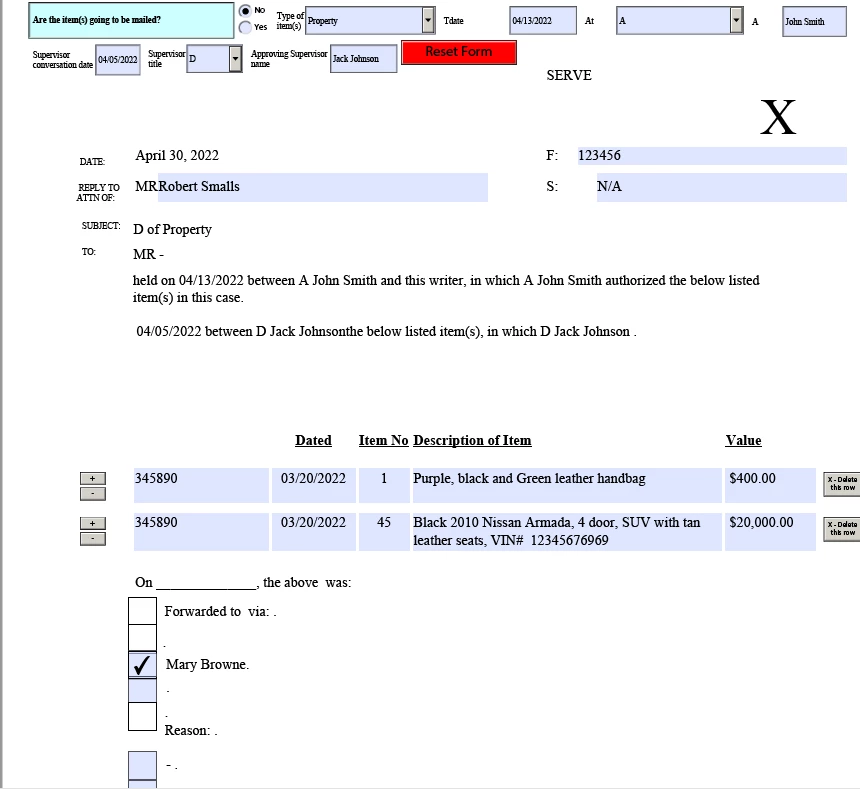The height and width of the screenshot is (789, 860).
Task: Add a row with plus on handbag row
Action: click(x=93, y=478)
